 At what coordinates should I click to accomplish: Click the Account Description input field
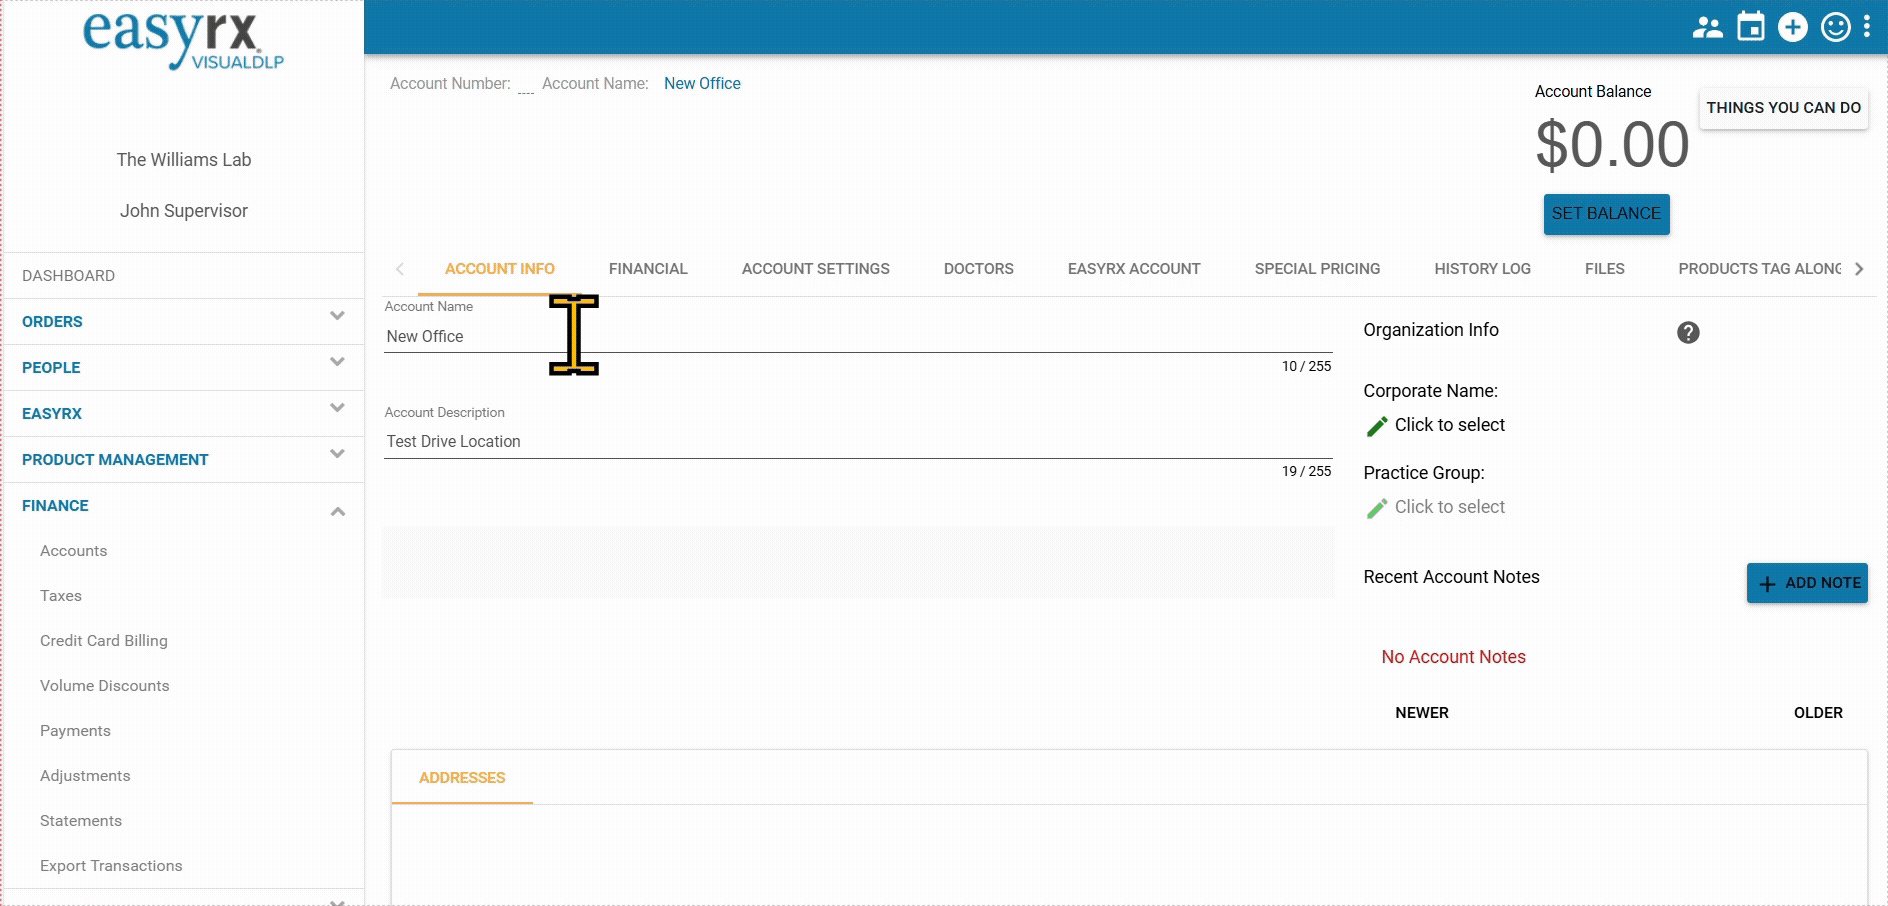tap(857, 442)
